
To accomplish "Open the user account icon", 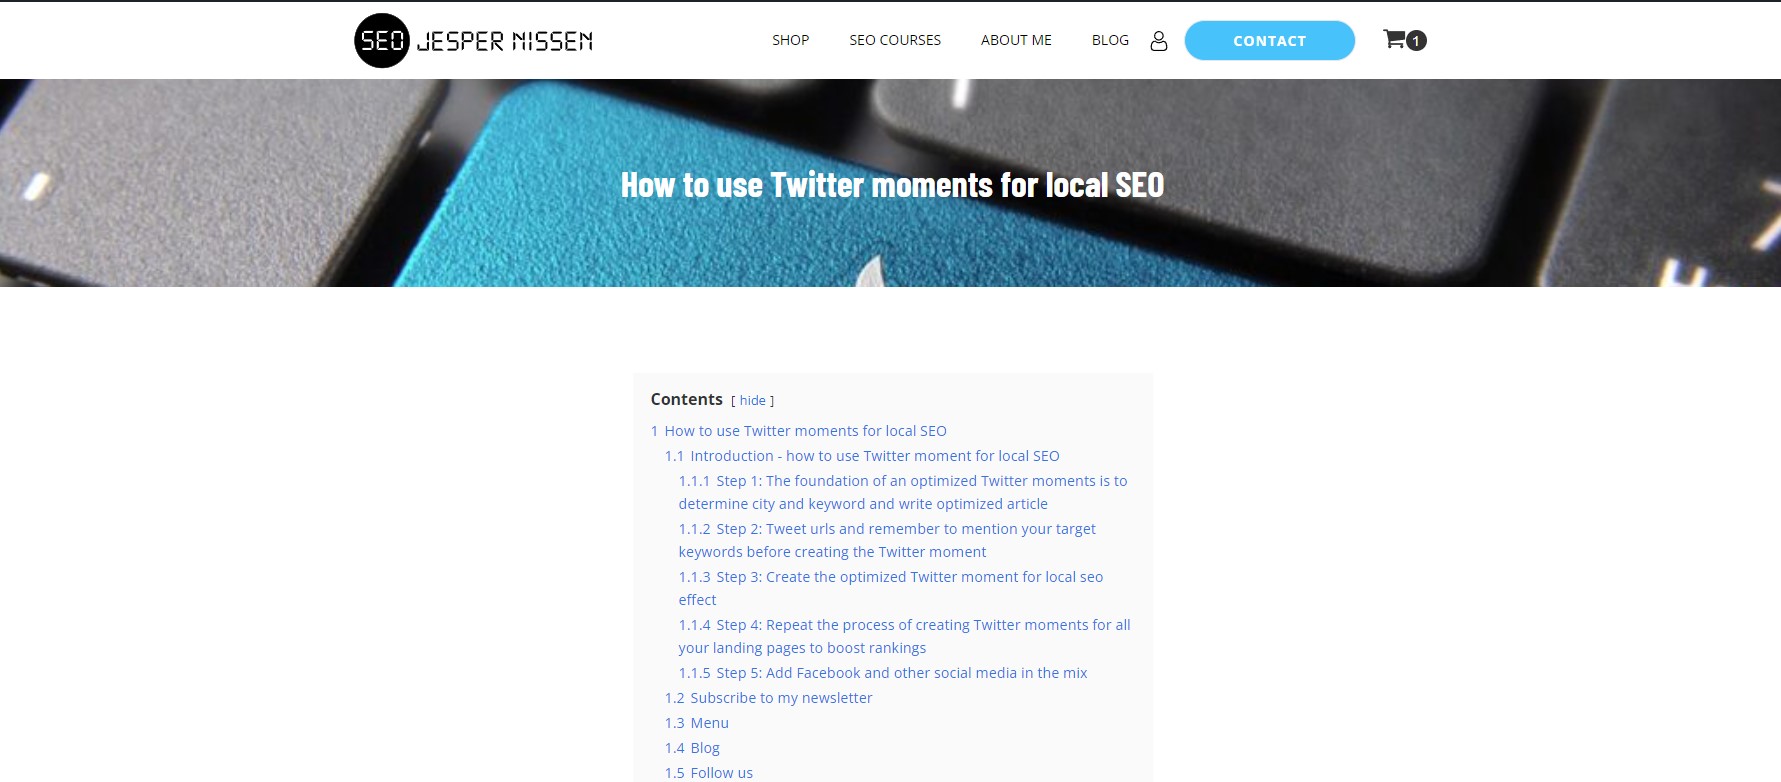I will click(1159, 41).
